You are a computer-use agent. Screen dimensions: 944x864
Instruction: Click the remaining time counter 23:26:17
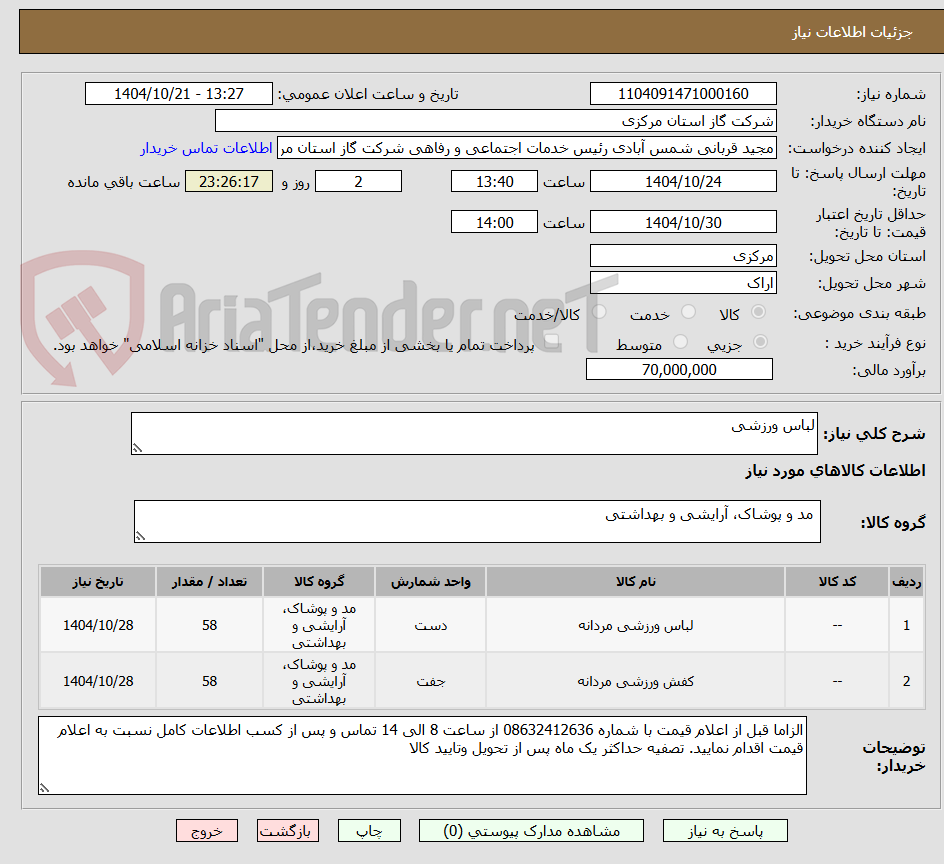coord(228,181)
